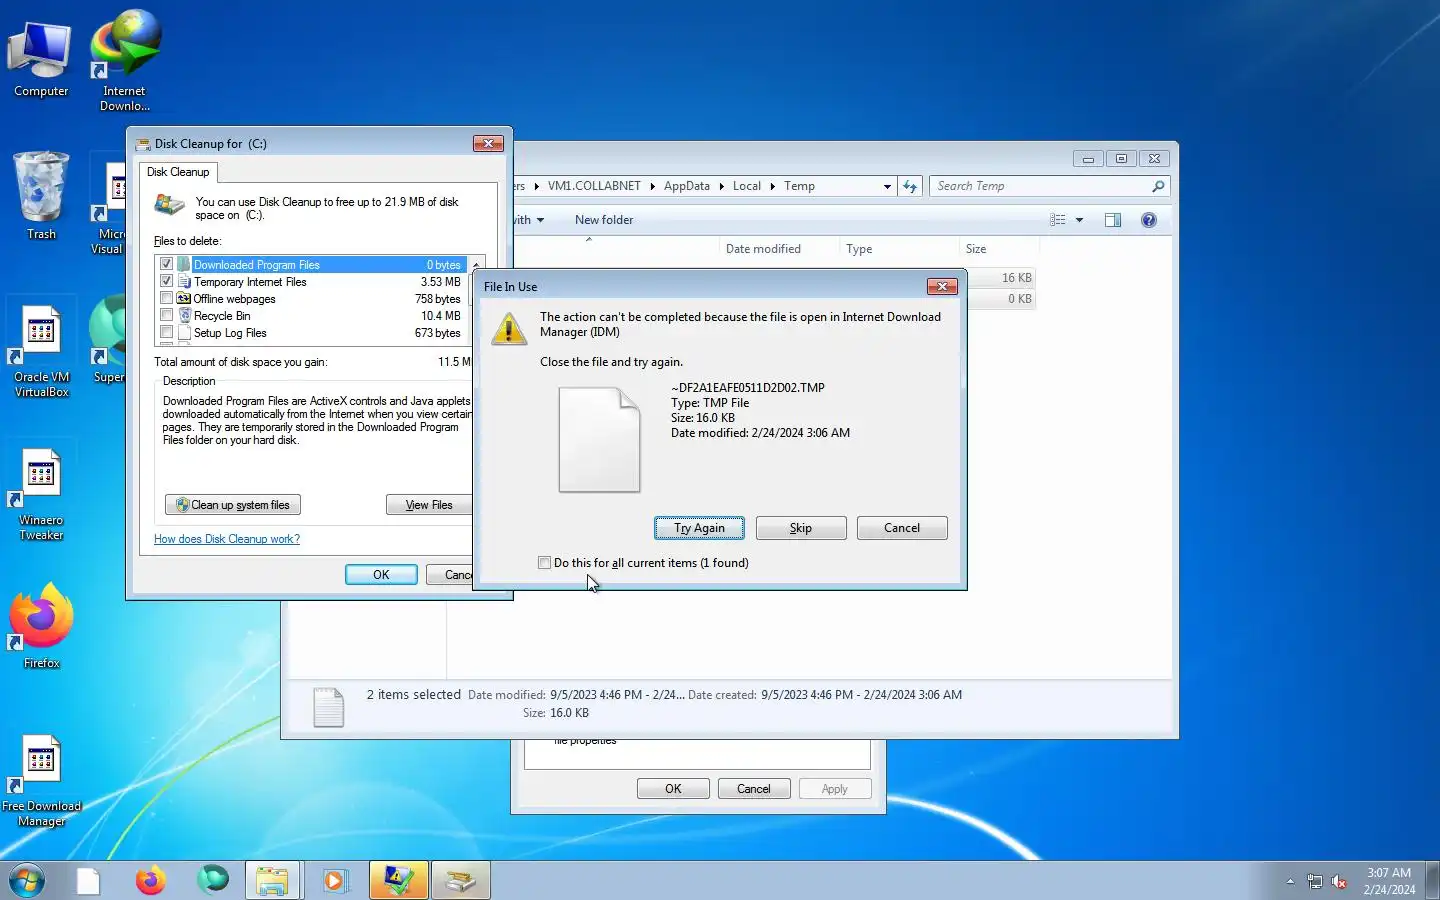Click the Windows Start orb

pyautogui.click(x=27, y=881)
